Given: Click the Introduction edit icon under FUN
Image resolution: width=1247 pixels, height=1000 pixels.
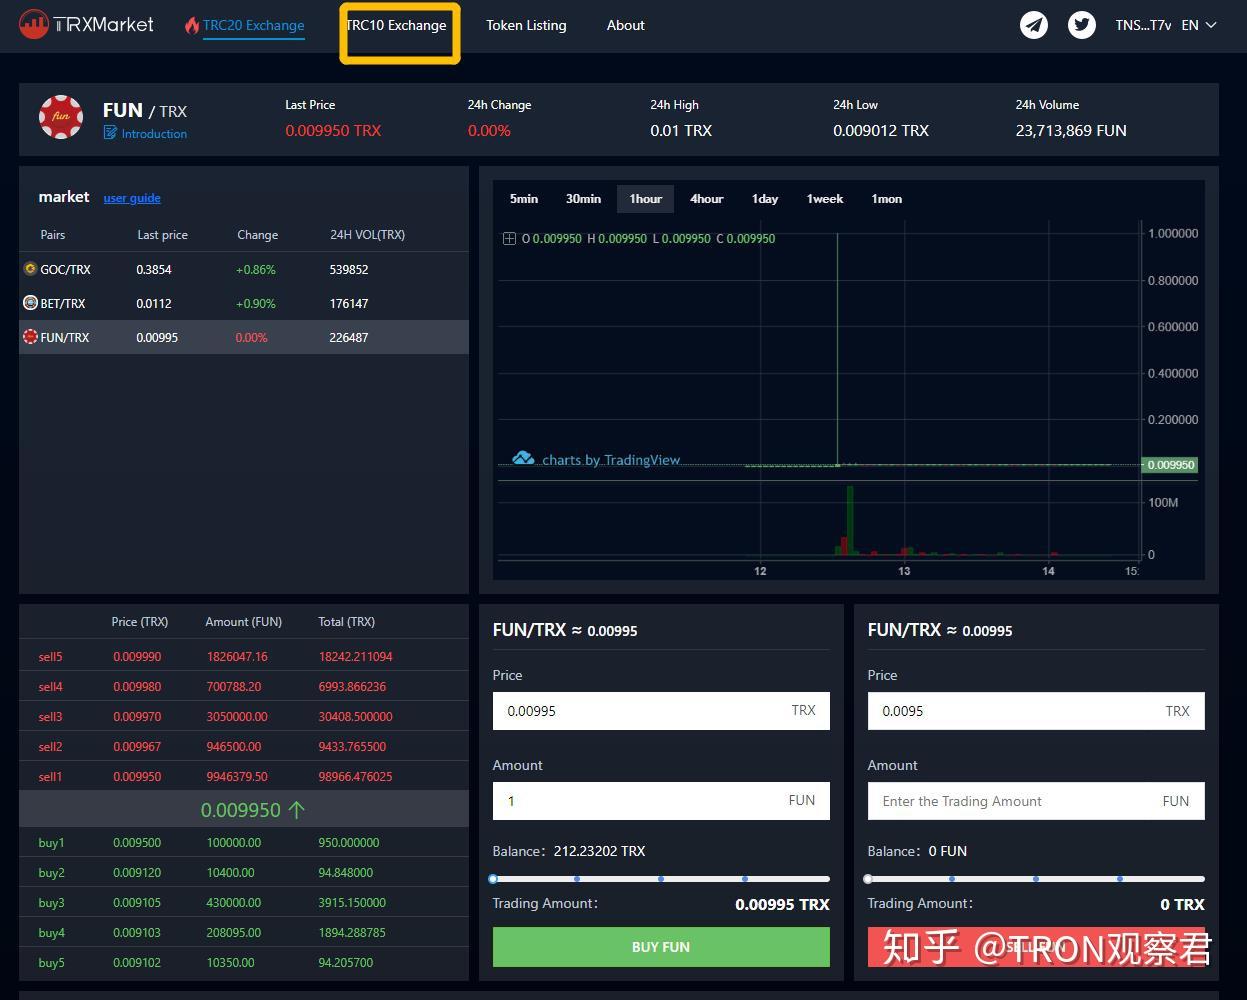Looking at the screenshot, I should click(110, 133).
